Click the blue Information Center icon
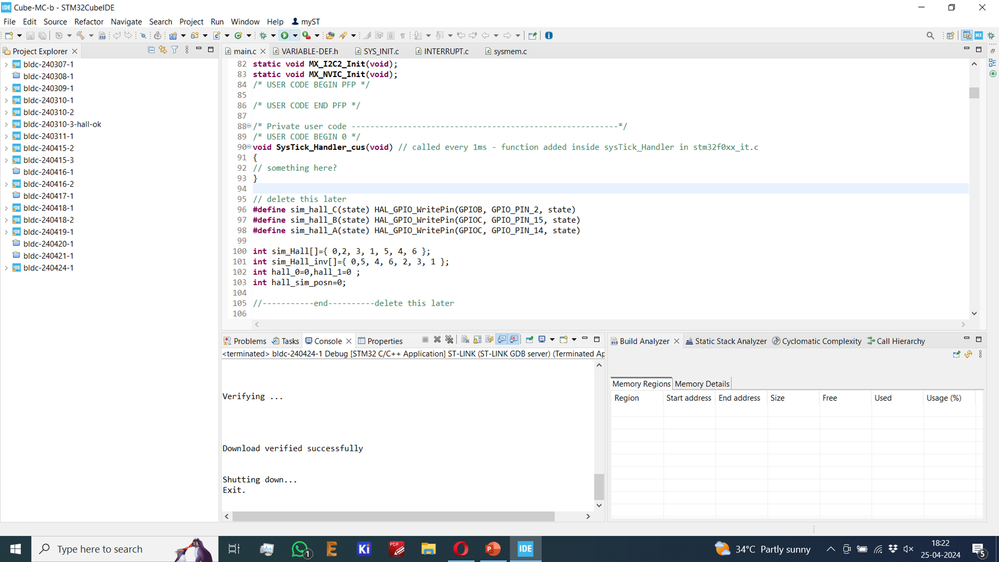Viewport: 999px width, 562px height. click(548, 36)
